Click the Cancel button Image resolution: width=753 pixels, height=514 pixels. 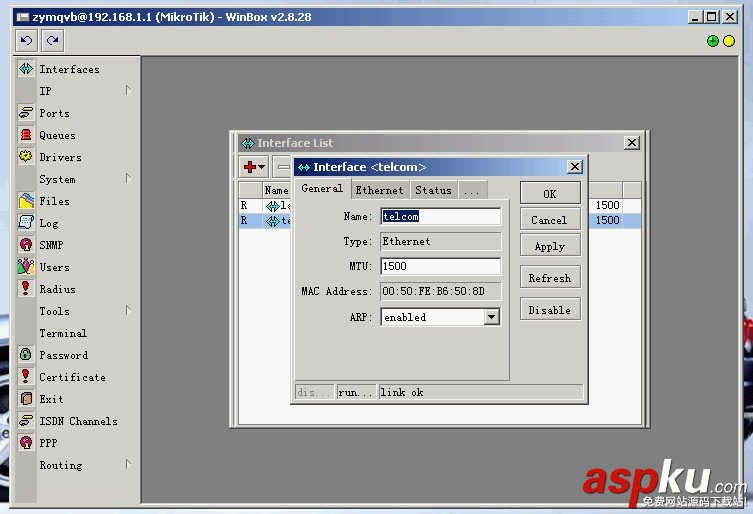click(x=550, y=220)
